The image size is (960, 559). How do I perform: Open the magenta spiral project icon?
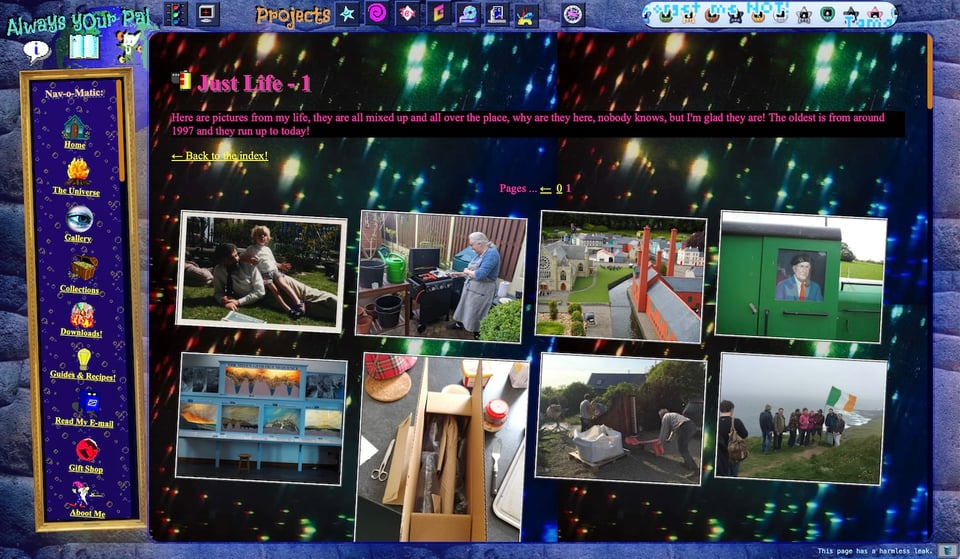point(377,13)
